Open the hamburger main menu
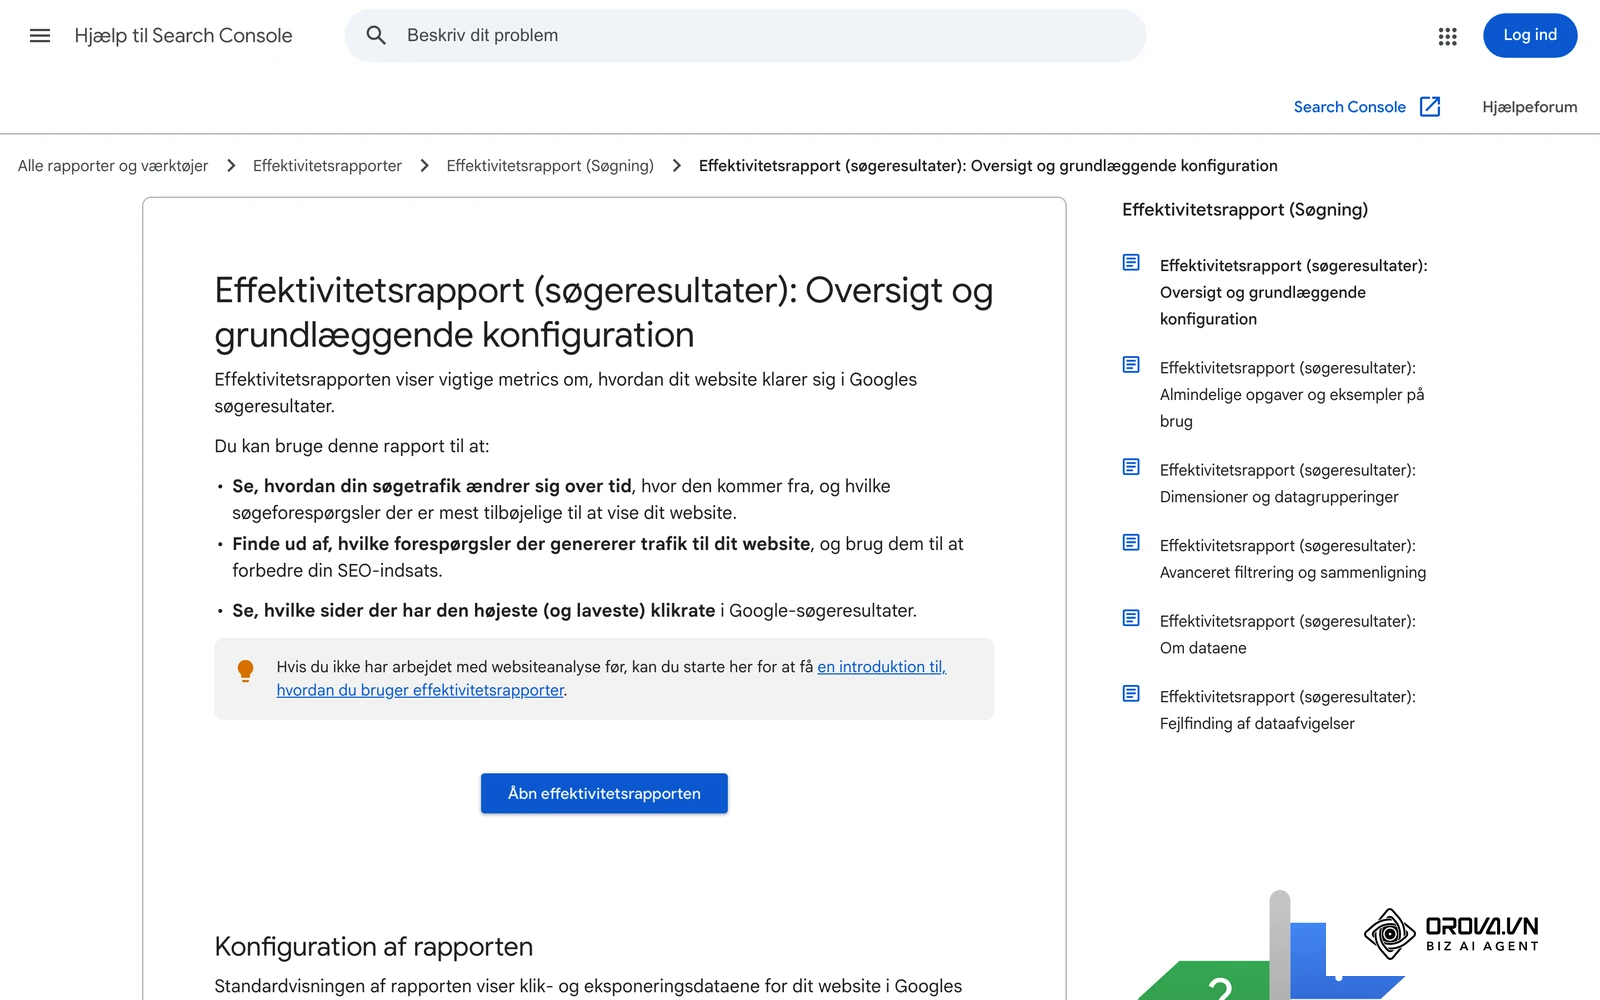This screenshot has width=1600, height=1000. click(40, 36)
